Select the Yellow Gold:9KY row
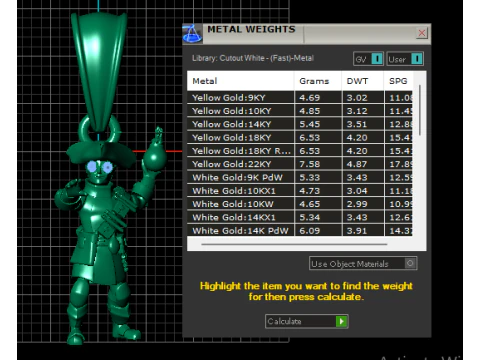 [x=300, y=97]
